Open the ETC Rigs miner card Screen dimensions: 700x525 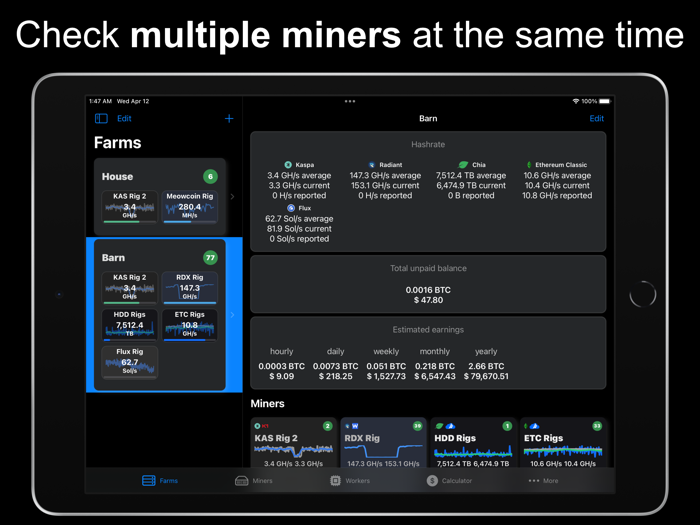coord(563,443)
